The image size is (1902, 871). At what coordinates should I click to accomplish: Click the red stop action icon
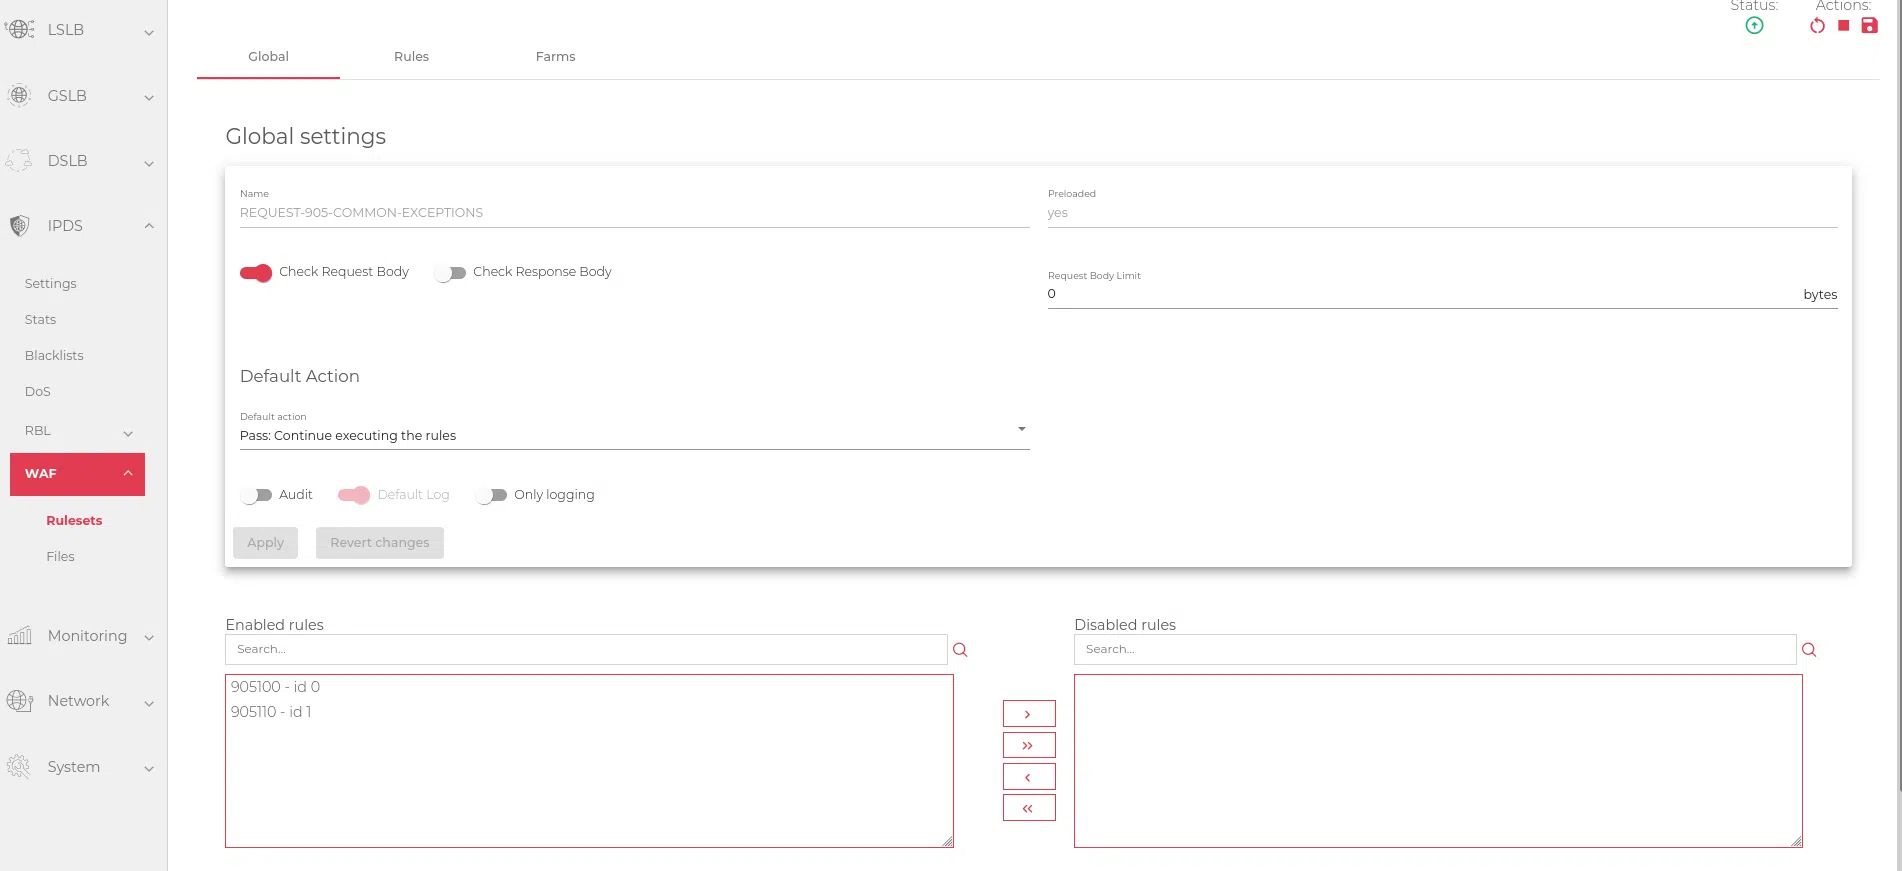tap(1843, 26)
